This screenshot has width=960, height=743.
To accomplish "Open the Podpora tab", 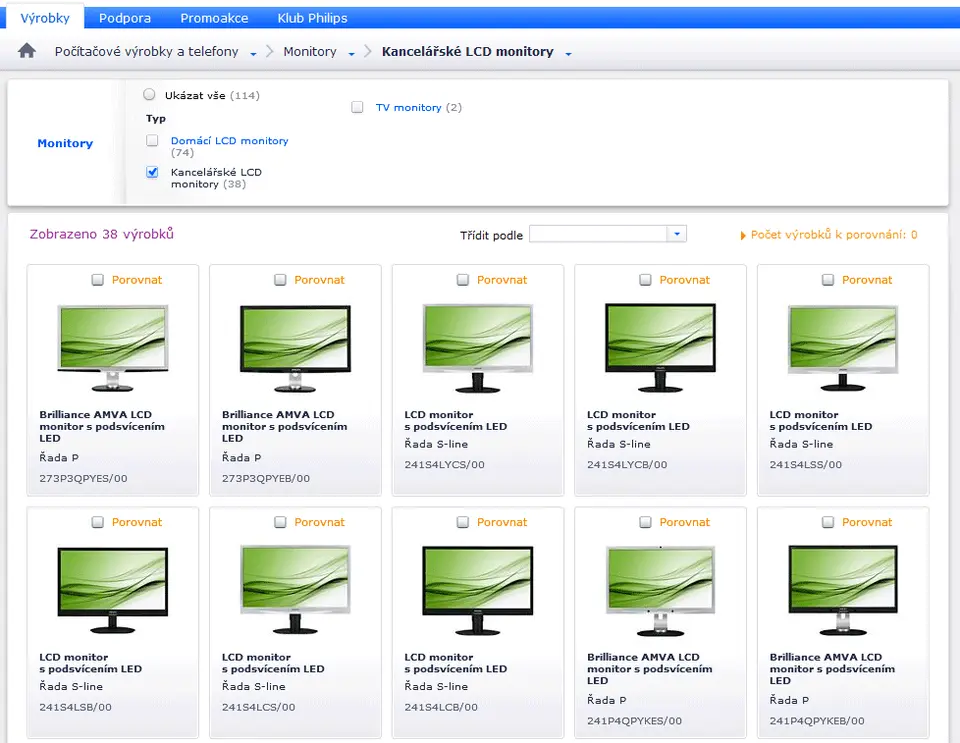I will [125, 18].
